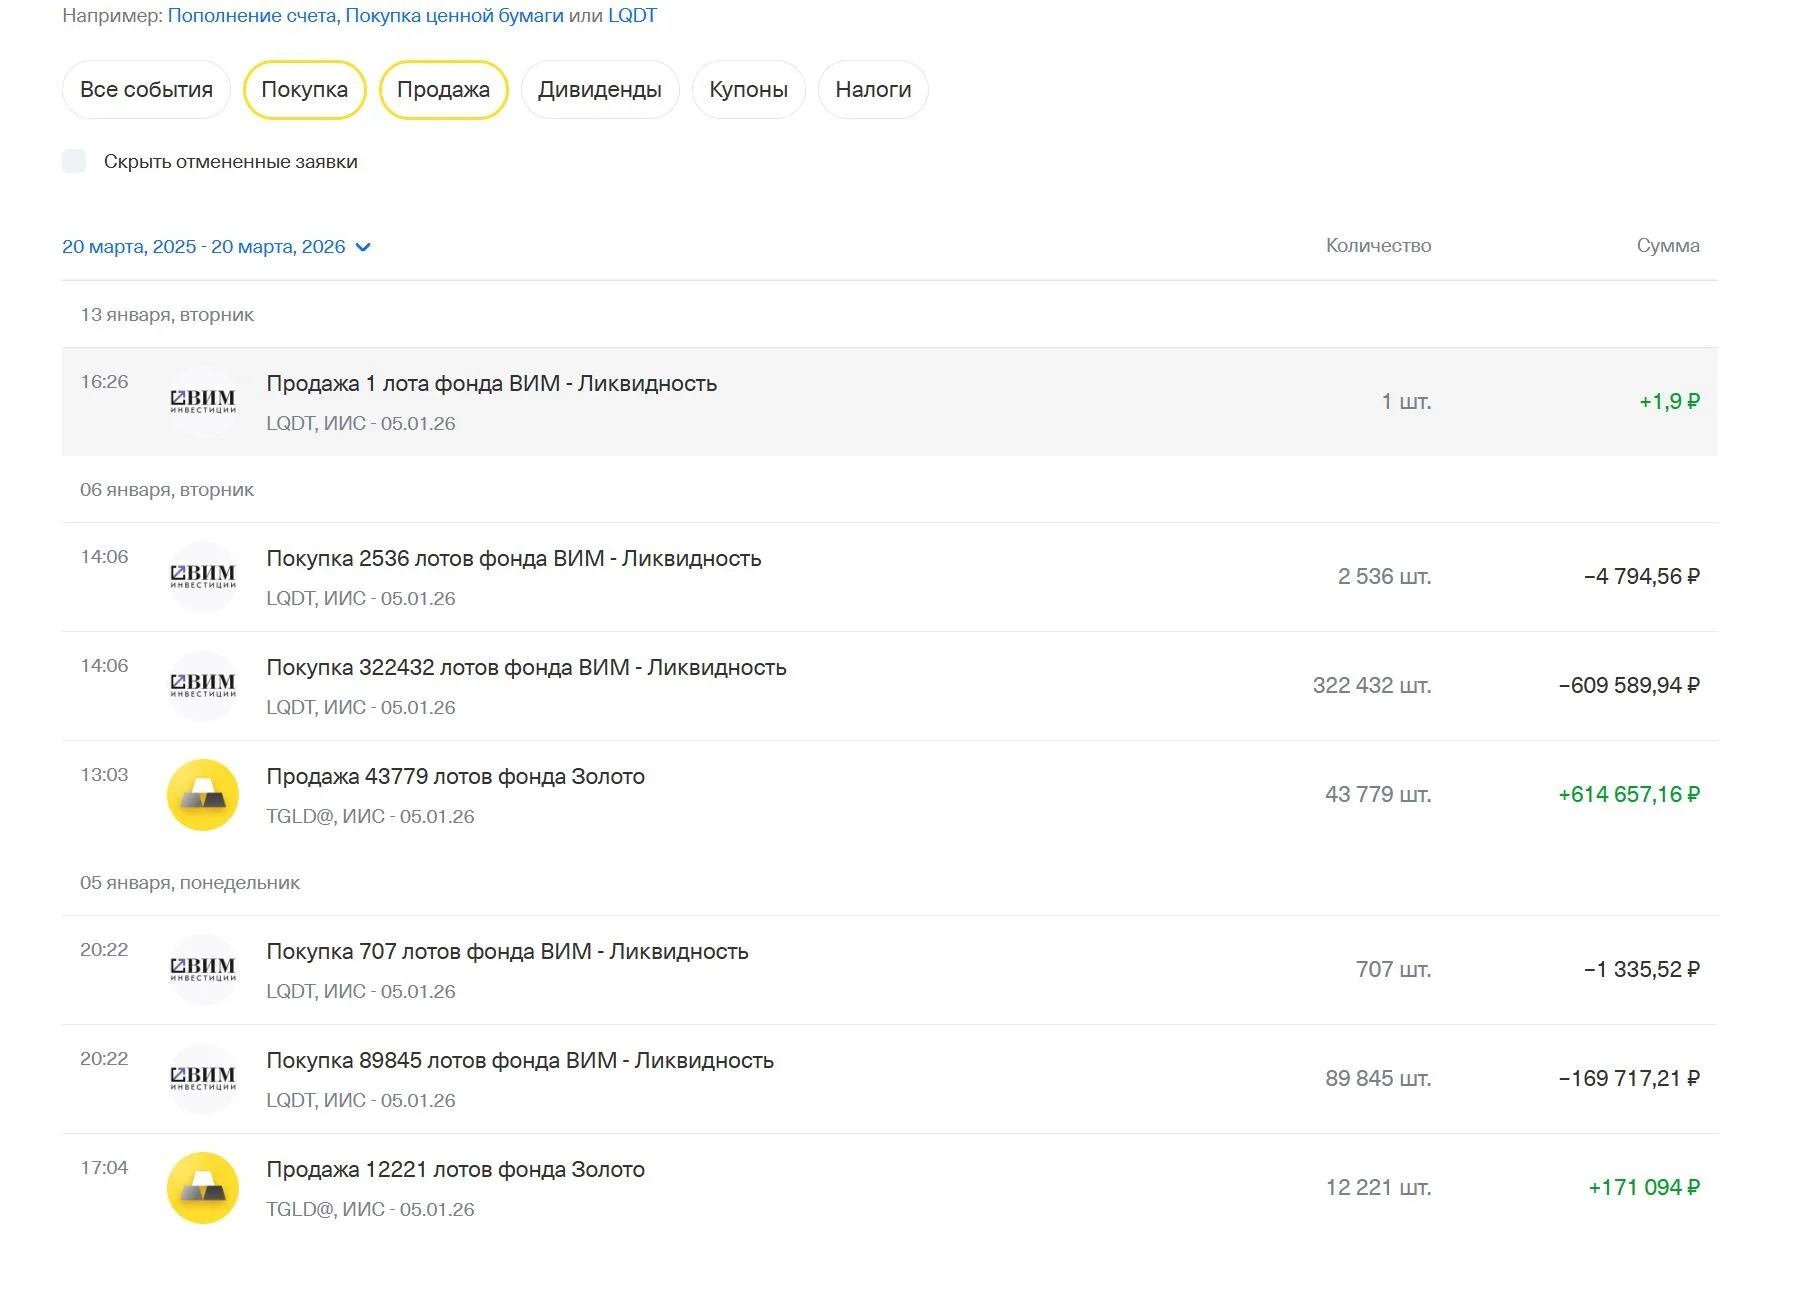Click the Пополнение счета example link
The width and height of the screenshot is (1795, 1290).
point(252,15)
